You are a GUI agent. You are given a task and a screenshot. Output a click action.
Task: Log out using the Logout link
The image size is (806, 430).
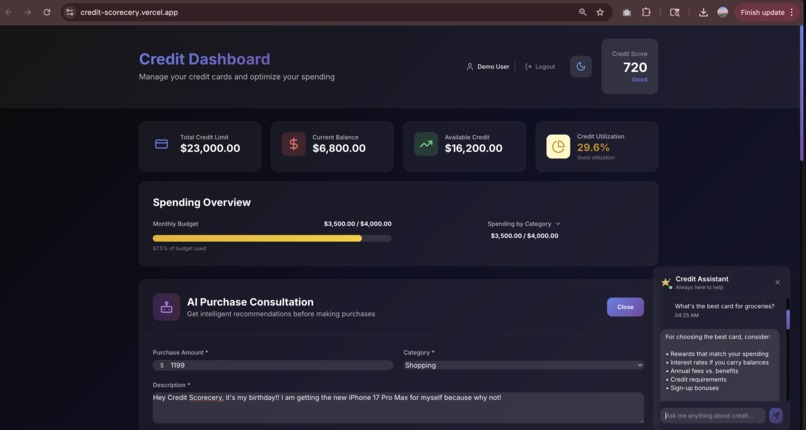coord(540,67)
